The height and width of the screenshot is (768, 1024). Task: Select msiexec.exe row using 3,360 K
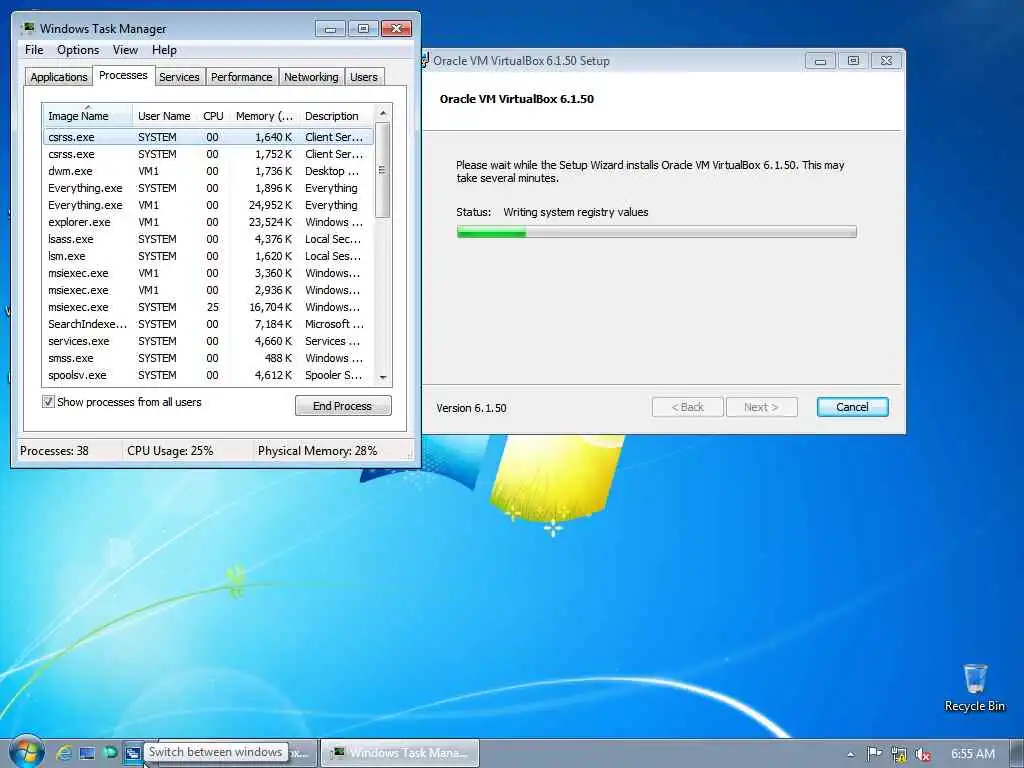pyautogui.click(x=208, y=273)
